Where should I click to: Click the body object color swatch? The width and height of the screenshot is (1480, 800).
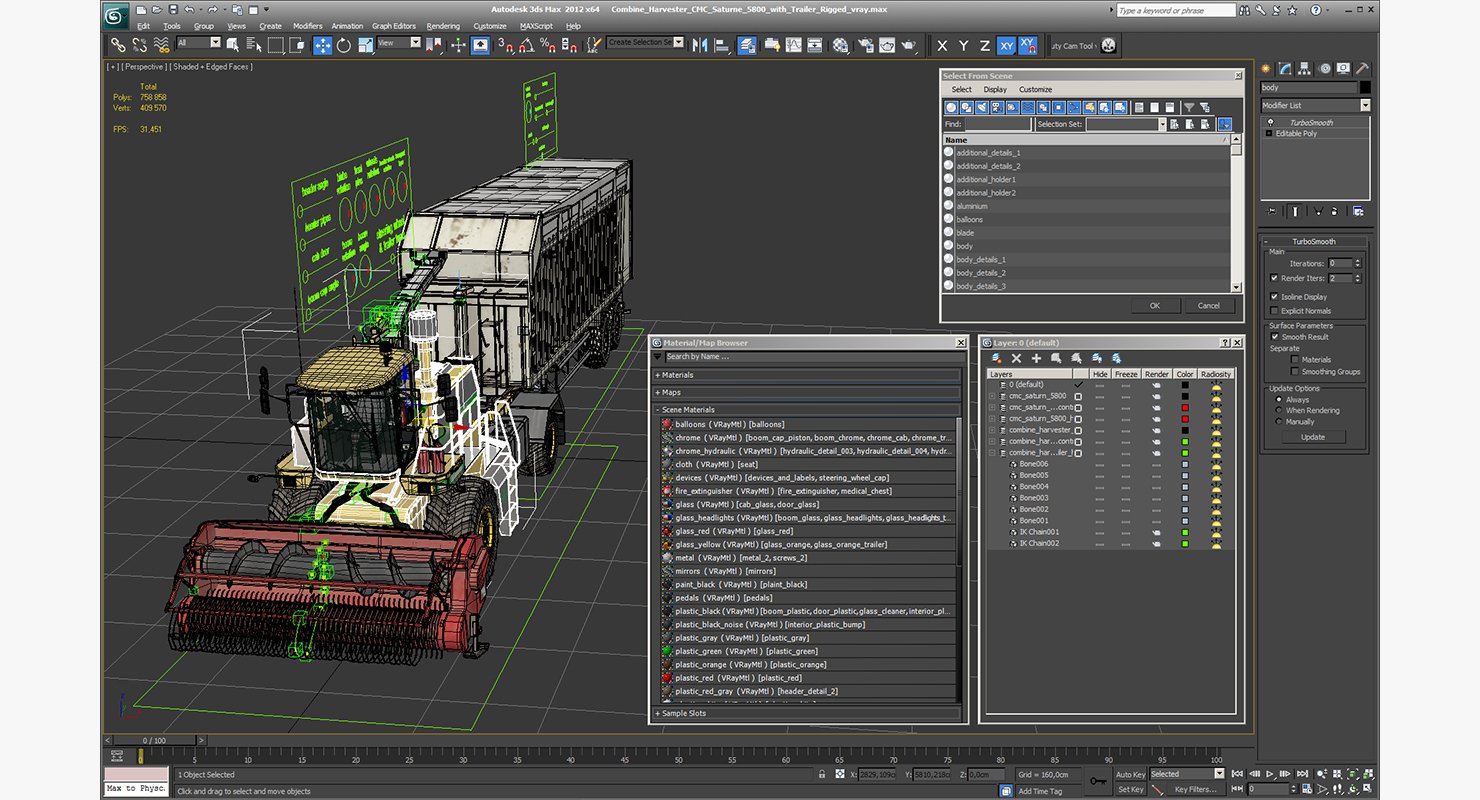click(1365, 88)
